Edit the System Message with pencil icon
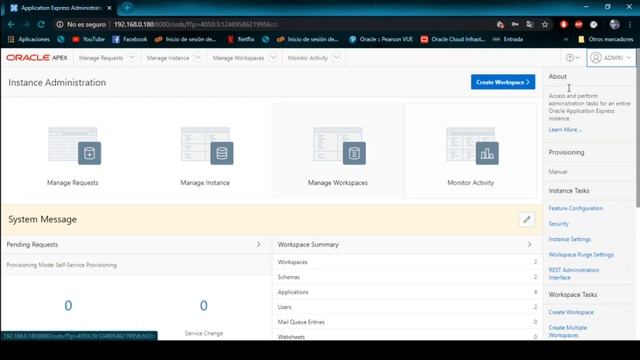Image resolution: width=640 pixels, height=360 pixels. (527, 220)
